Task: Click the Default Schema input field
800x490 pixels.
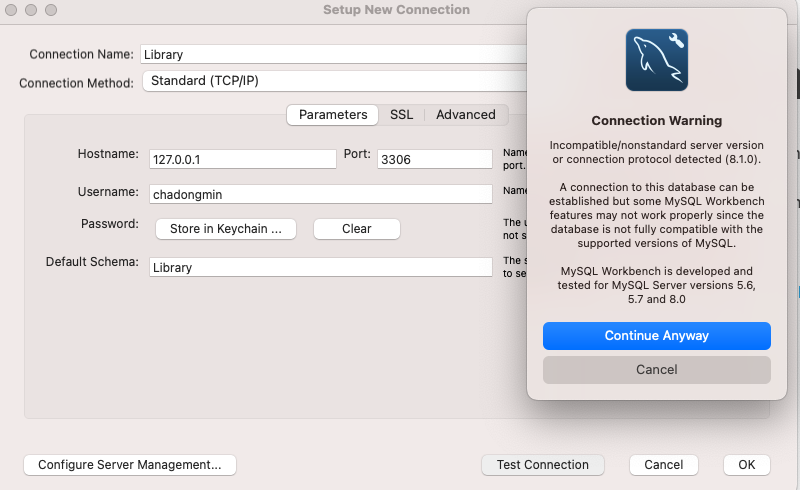Action: tap(320, 267)
